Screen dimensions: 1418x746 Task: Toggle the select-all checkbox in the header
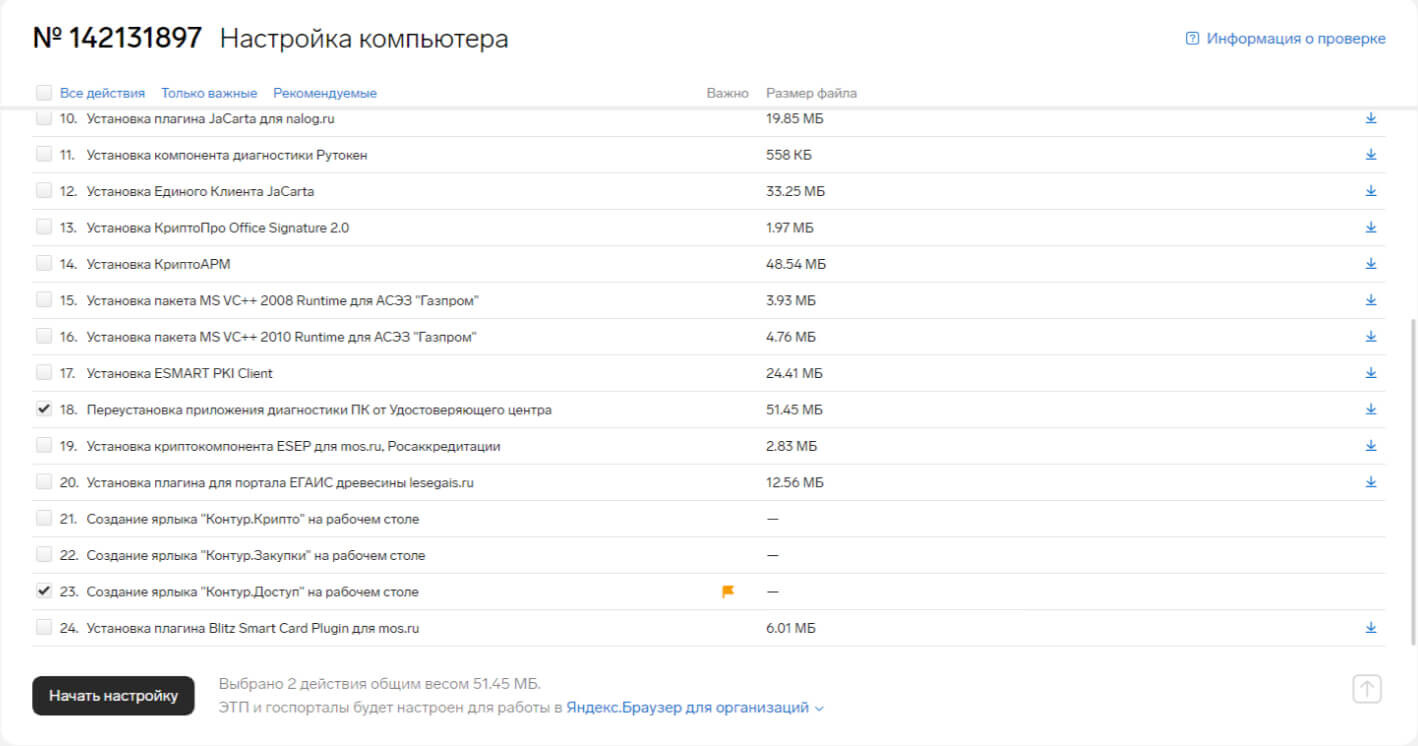(x=44, y=93)
